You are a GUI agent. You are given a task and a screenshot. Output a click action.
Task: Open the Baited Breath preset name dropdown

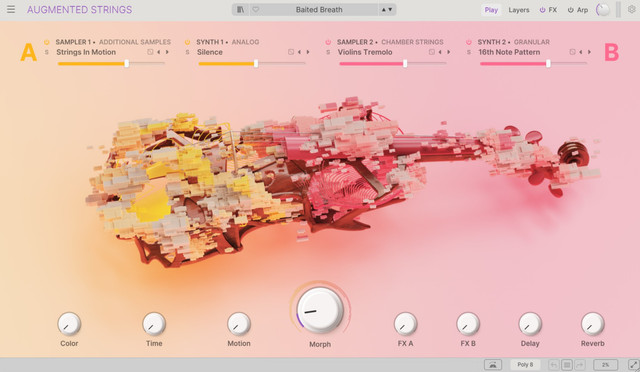tap(319, 9)
